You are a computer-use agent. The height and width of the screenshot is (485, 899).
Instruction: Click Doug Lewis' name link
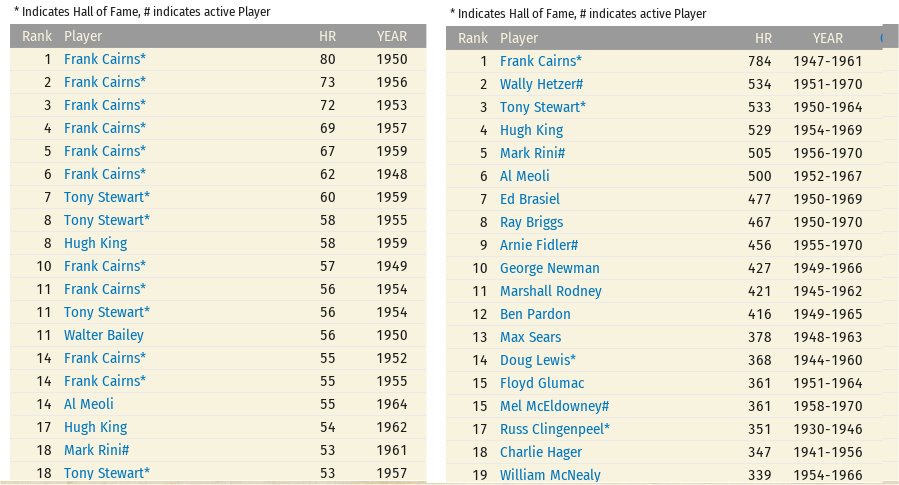537,360
